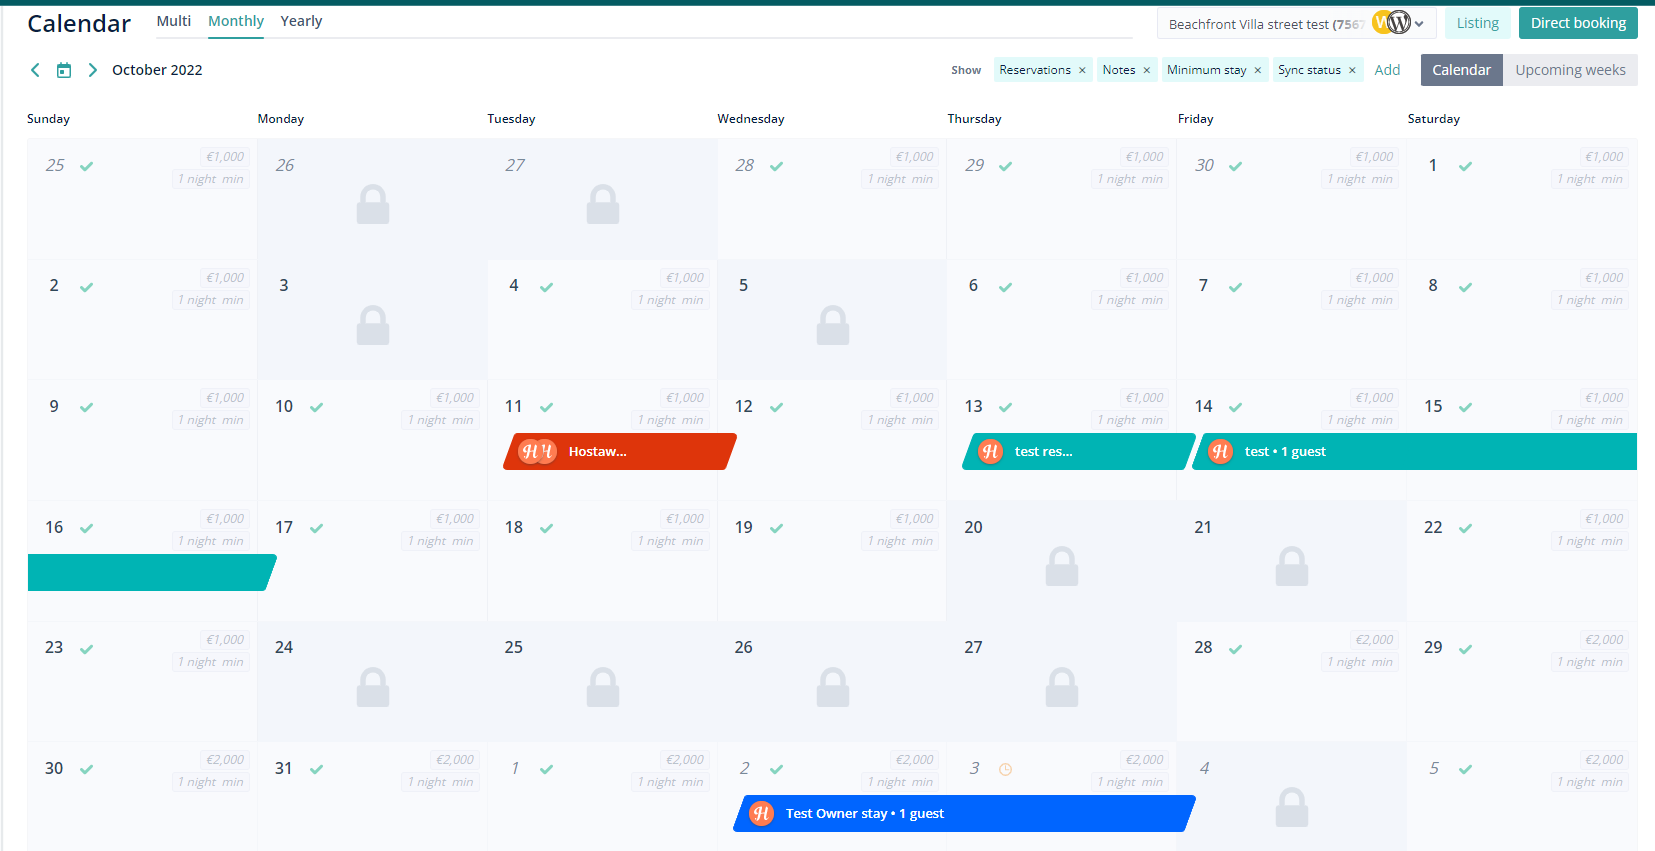Remove the Sync status filter tag
1655x851 pixels.
1352,70
